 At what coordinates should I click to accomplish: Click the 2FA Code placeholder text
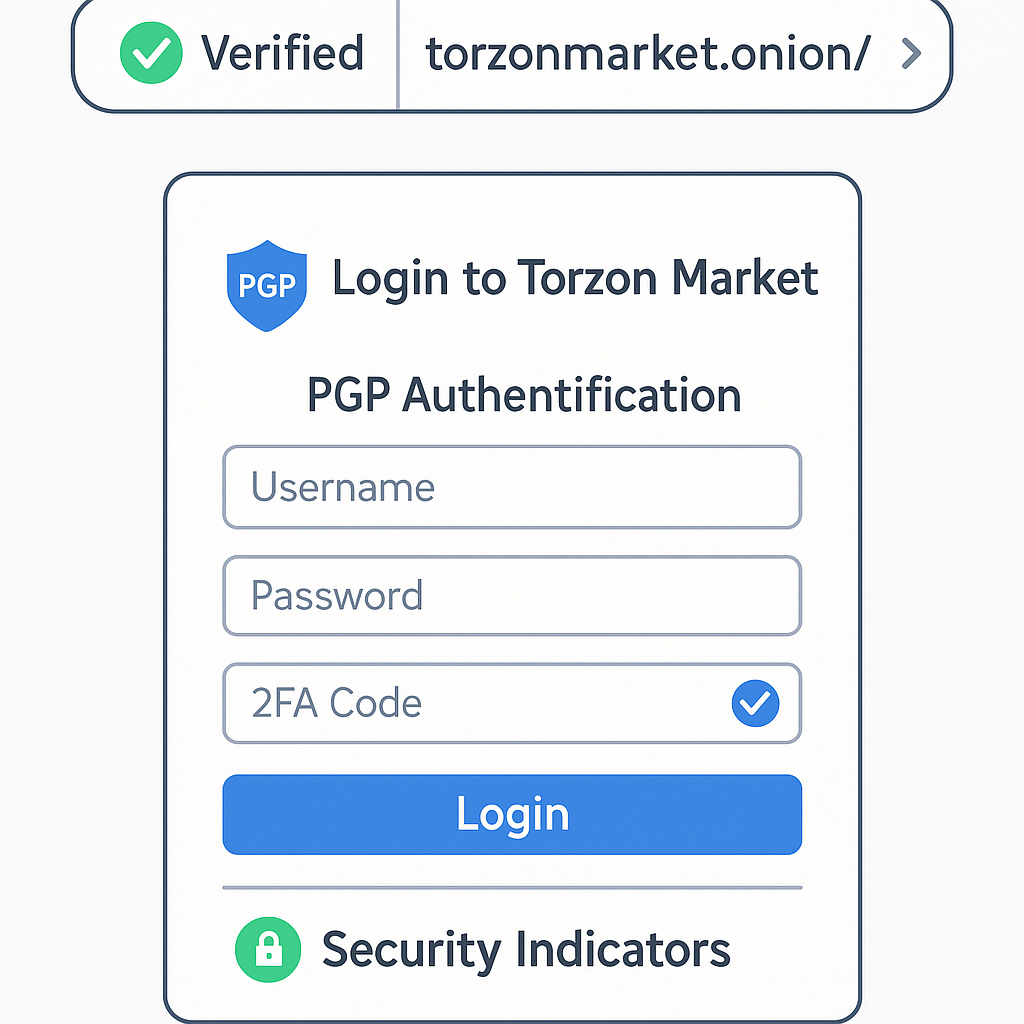(336, 704)
